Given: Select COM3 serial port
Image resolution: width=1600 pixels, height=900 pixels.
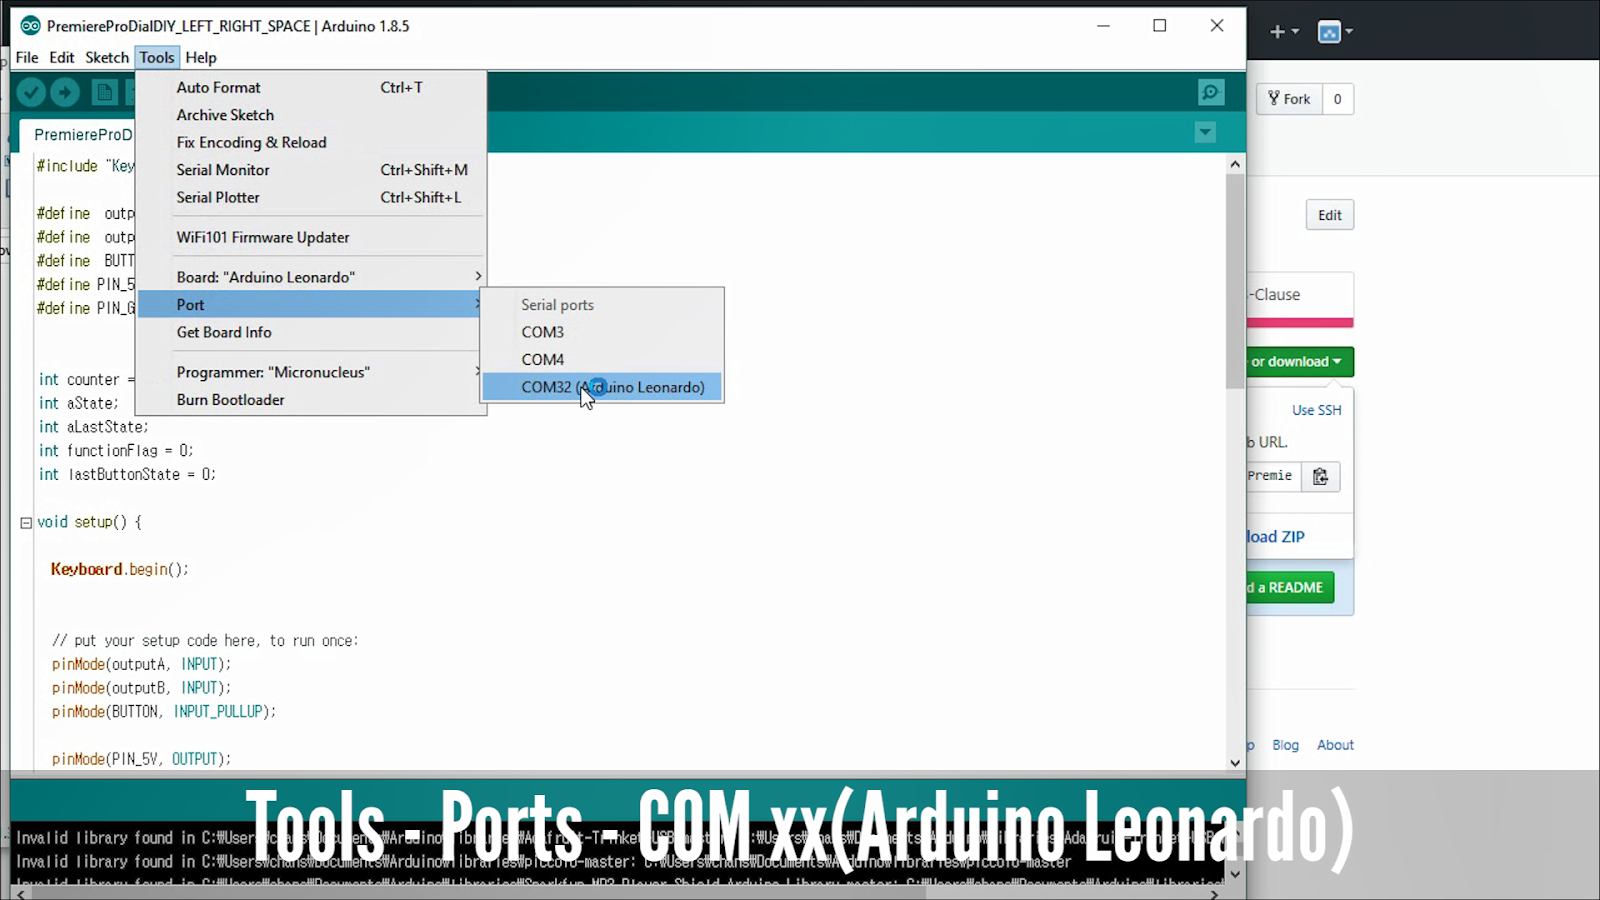Looking at the screenshot, I should pyautogui.click(x=602, y=332).
